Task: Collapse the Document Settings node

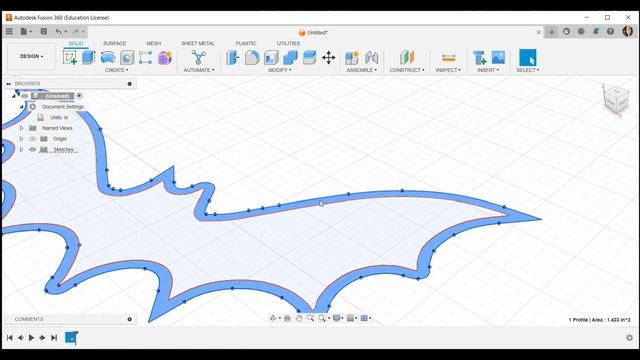Action: [22, 107]
